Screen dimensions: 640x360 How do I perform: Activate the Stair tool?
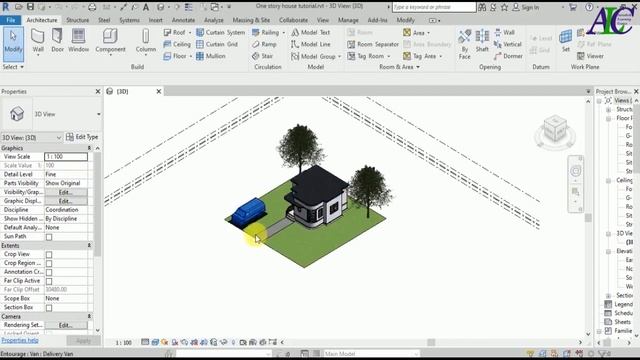tap(262, 56)
